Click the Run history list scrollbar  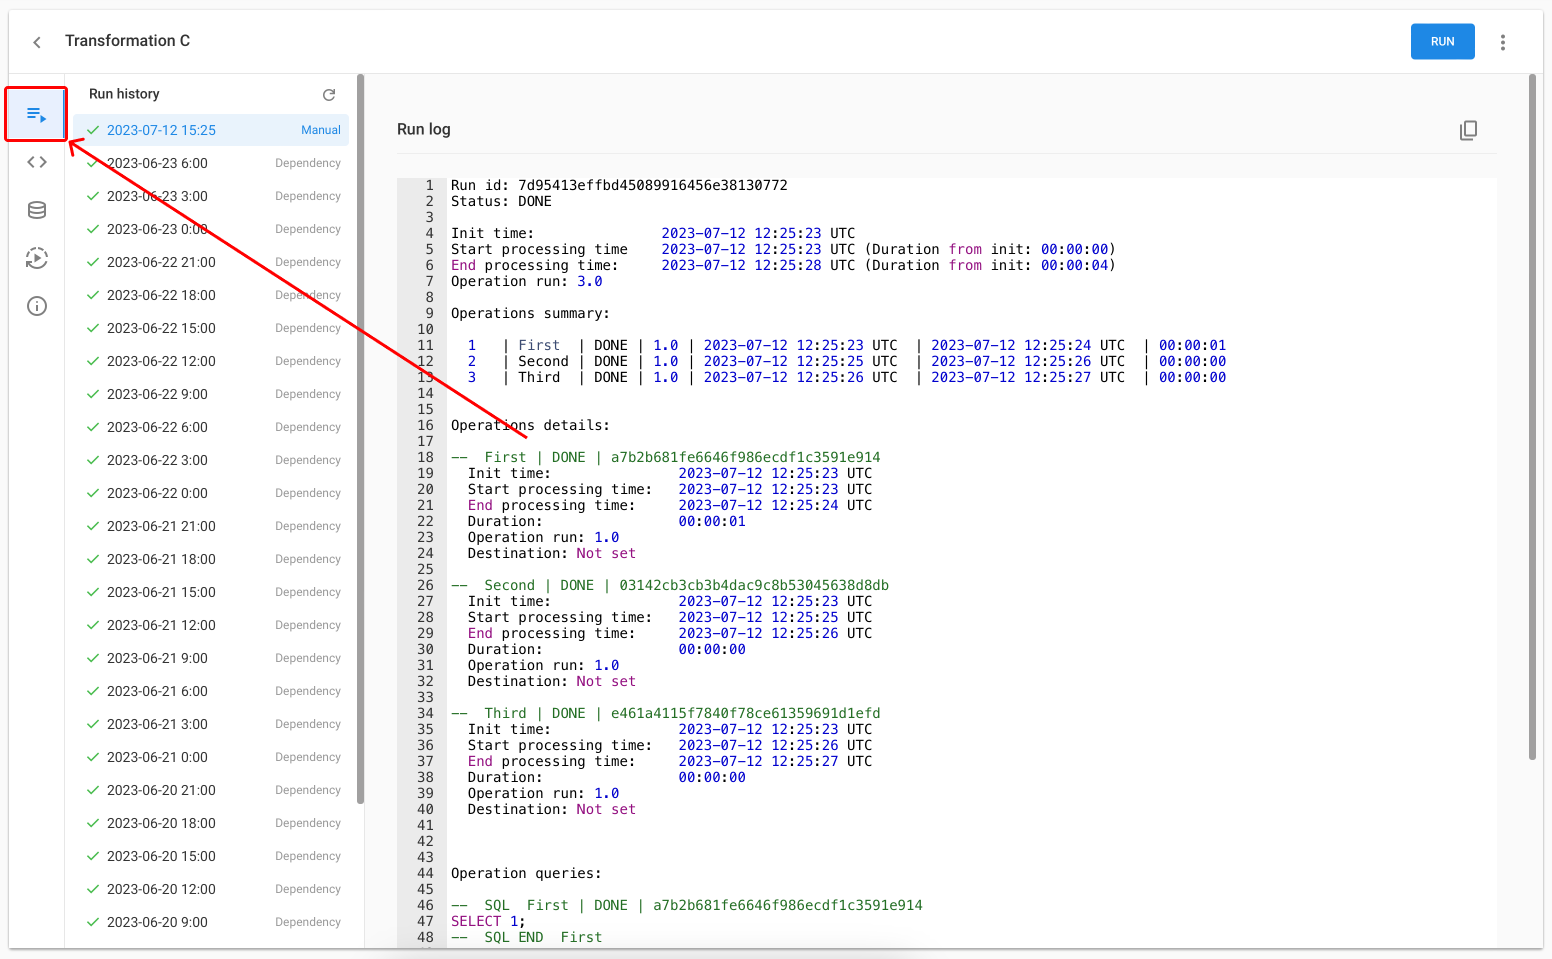[x=360, y=438]
